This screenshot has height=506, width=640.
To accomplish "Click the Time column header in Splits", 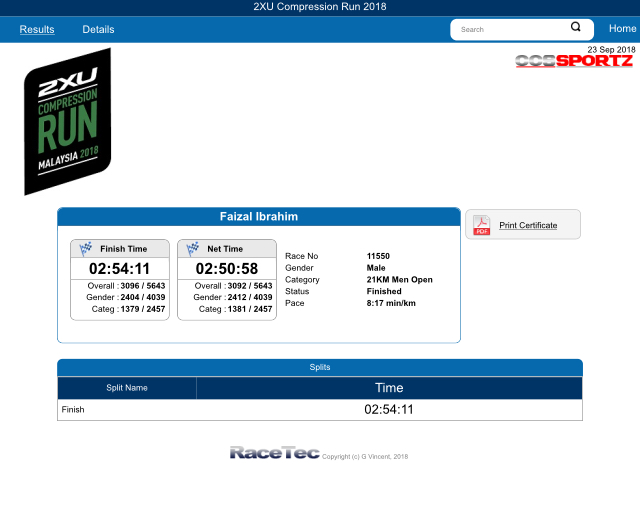I will tap(389, 388).
